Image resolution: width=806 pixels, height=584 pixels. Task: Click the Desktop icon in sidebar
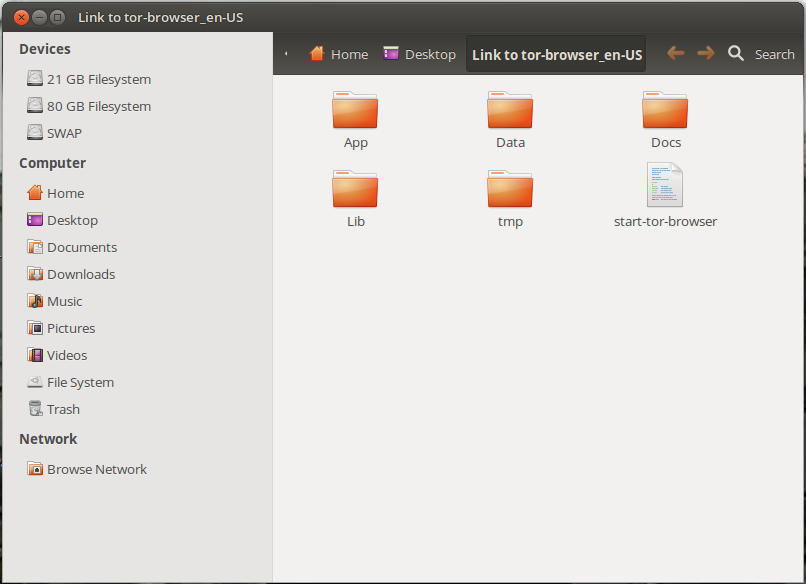click(x=34, y=220)
